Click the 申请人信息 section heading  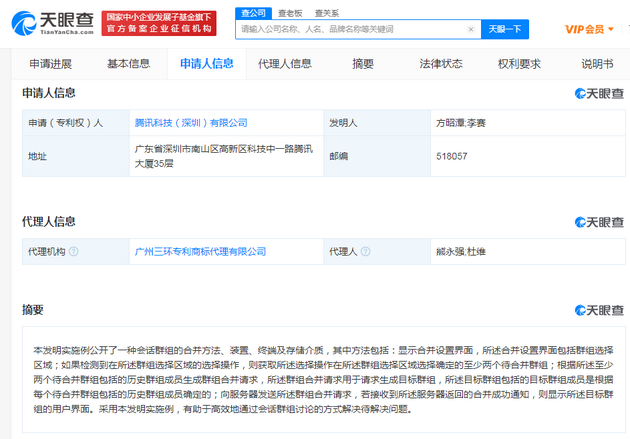[49, 93]
